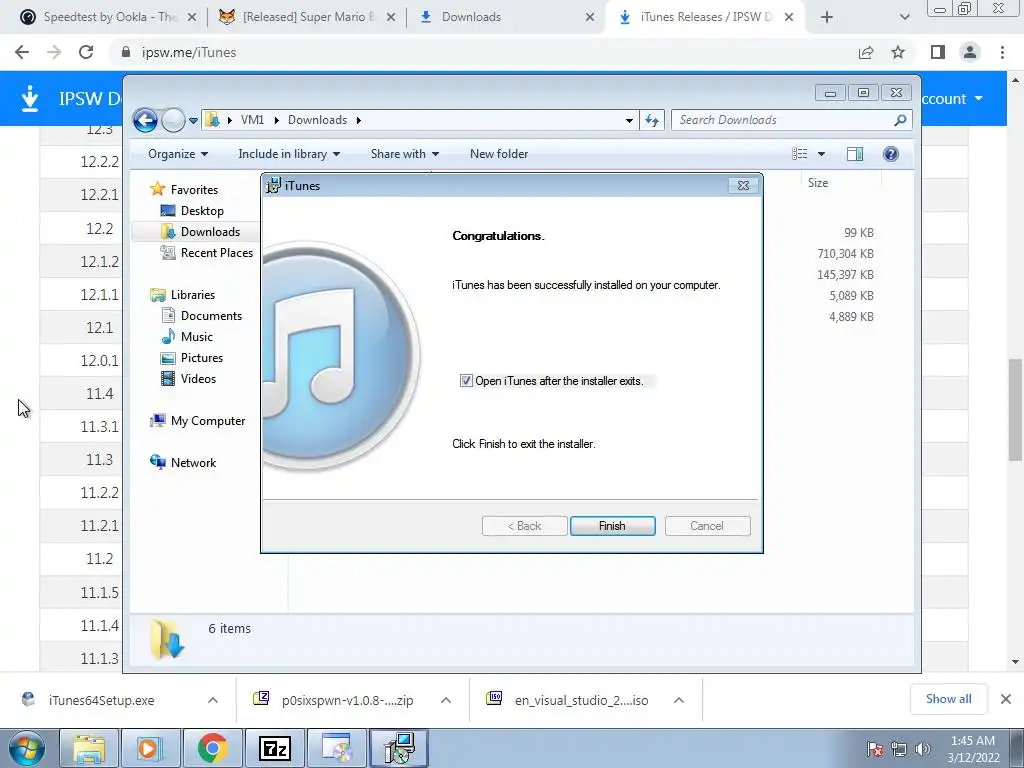The image size is (1024, 768).
Task: Close the Chrome downloads bar
Action: [x=1006, y=699]
